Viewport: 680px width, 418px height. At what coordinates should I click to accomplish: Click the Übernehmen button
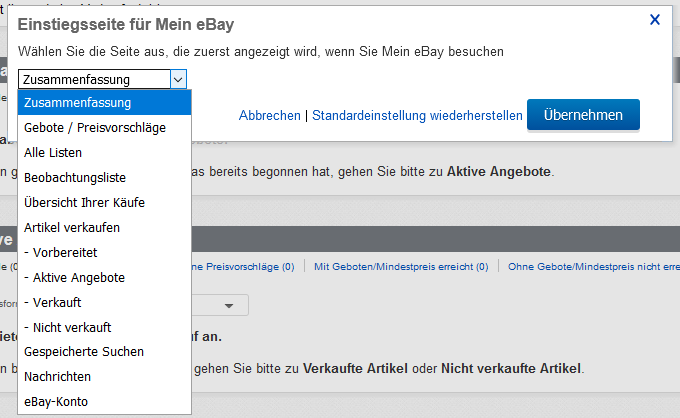(x=583, y=115)
